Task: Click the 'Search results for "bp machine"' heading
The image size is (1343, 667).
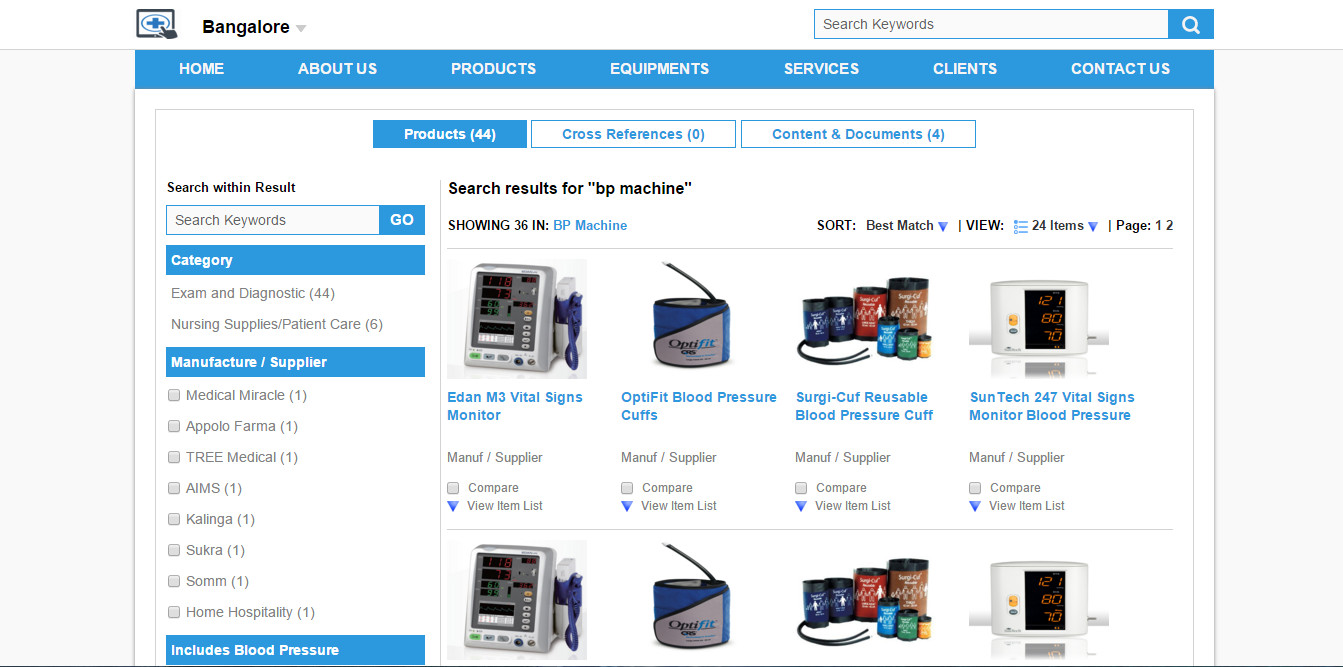Action: point(570,188)
